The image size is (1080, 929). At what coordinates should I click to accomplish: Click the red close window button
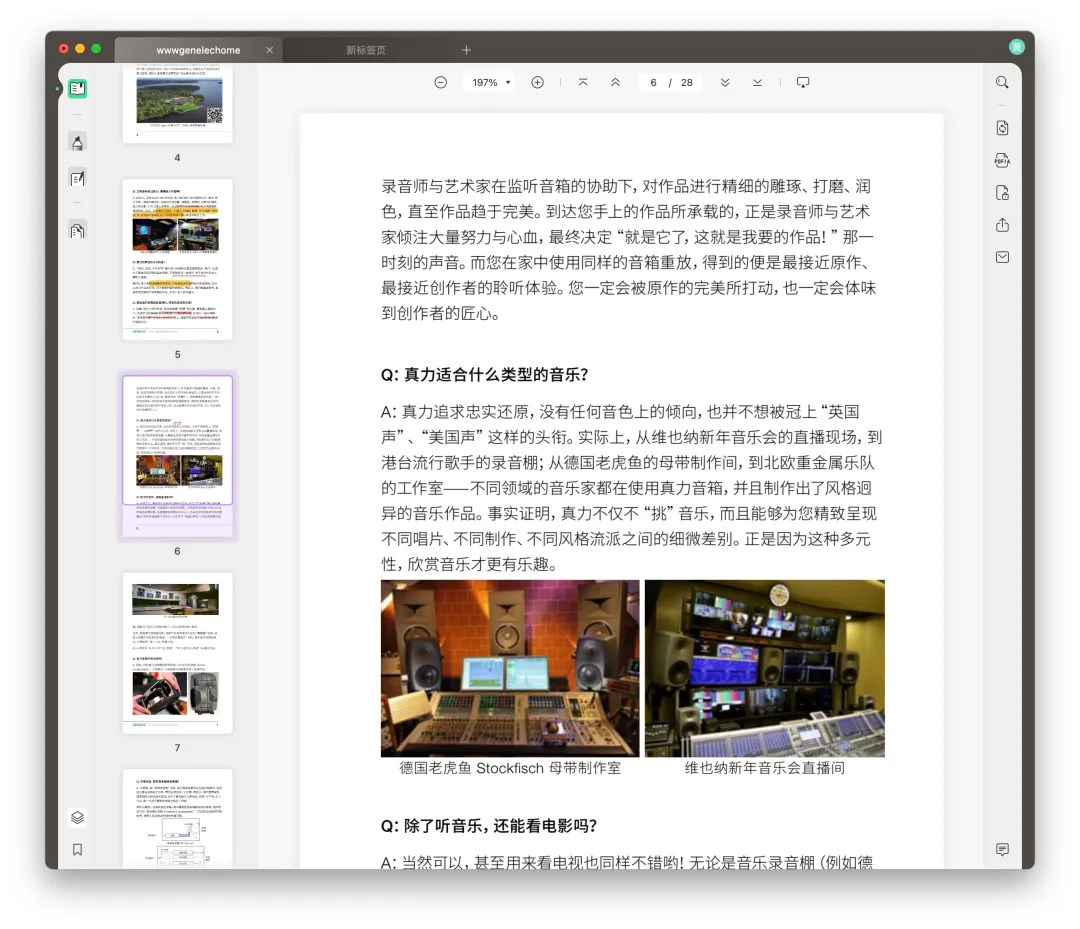(x=63, y=49)
